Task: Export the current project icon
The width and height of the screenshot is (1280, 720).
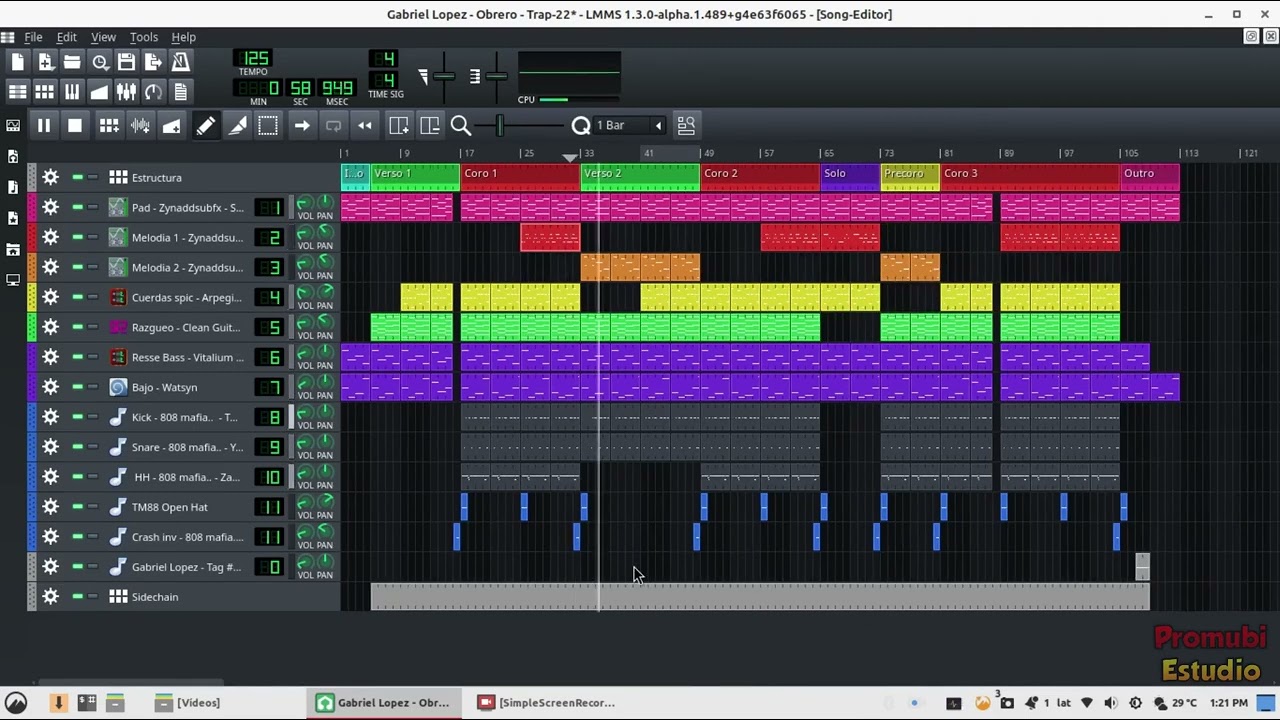Action: point(153,62)
